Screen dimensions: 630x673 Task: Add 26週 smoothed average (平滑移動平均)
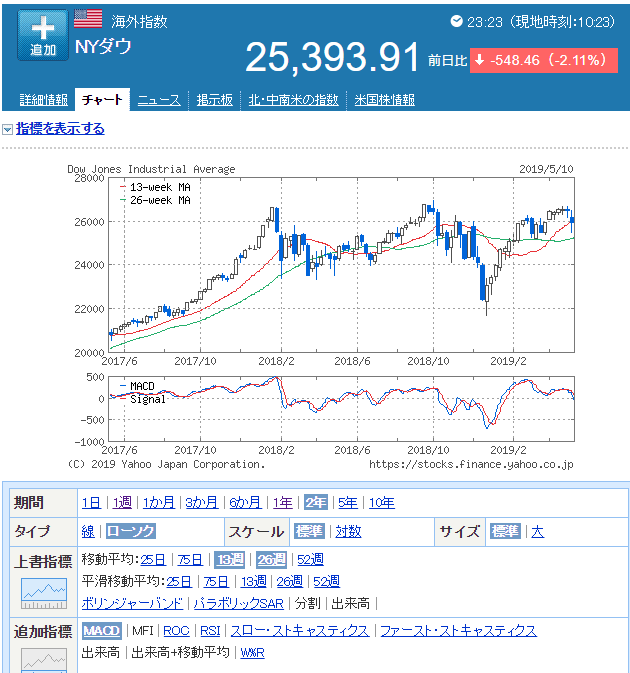coord(290,582)
